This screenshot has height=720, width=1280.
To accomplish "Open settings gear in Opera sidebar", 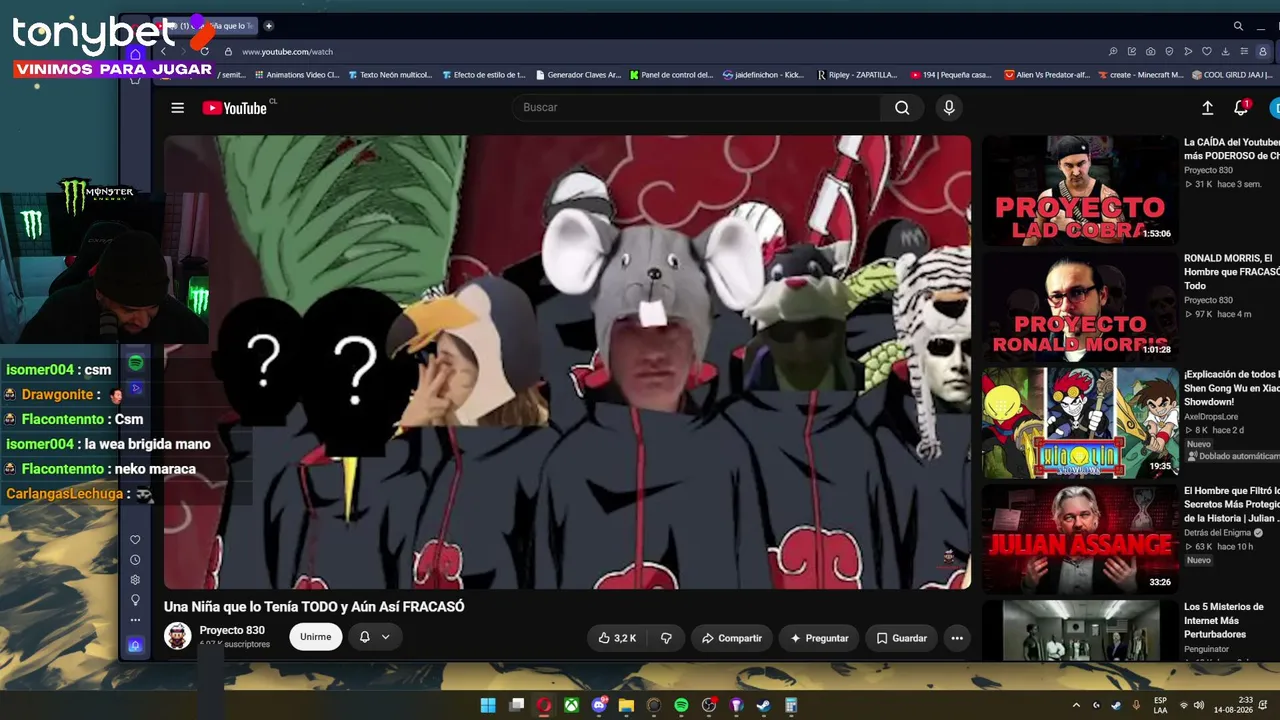I will coord(135,580).
